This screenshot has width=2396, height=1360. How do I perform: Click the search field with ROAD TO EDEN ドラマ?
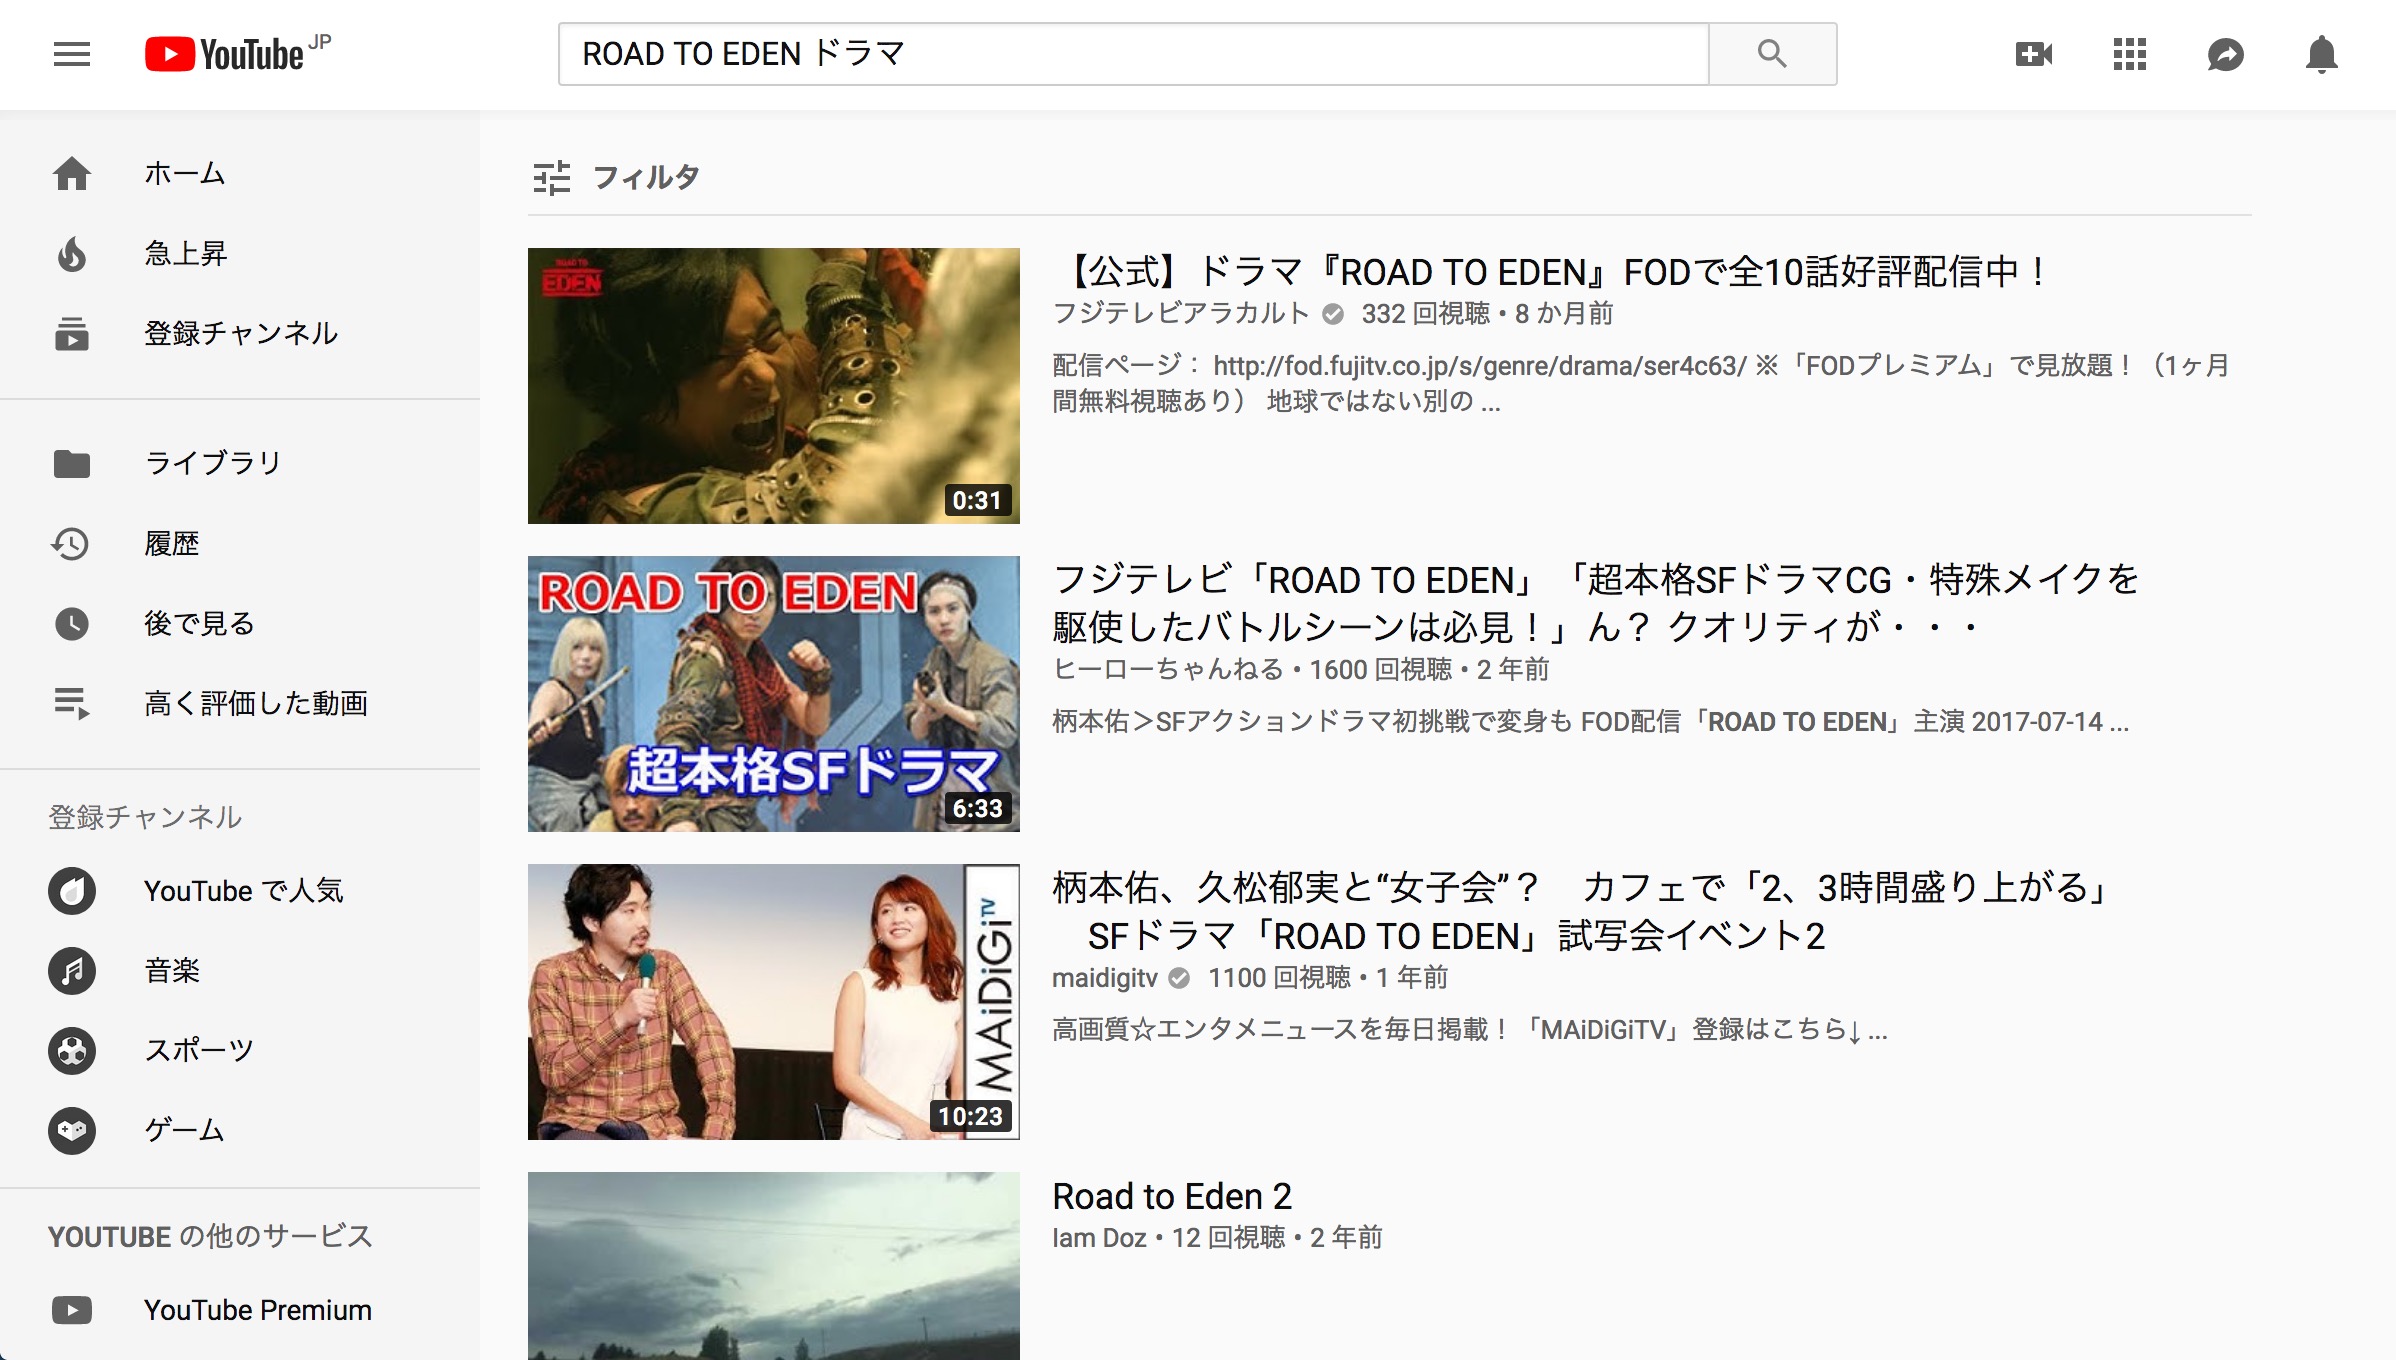[1133, 54]
